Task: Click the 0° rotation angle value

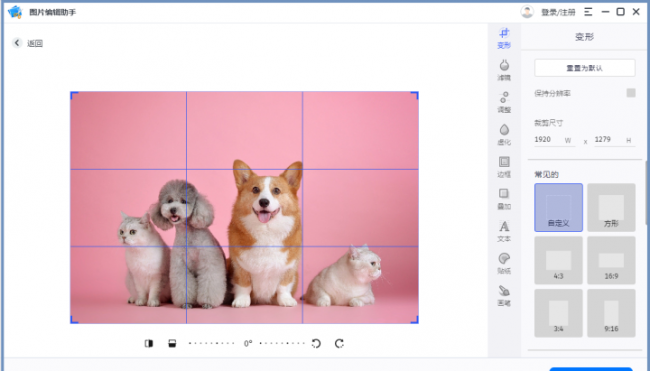Action: pyautogui.click(x=247, y=344)
